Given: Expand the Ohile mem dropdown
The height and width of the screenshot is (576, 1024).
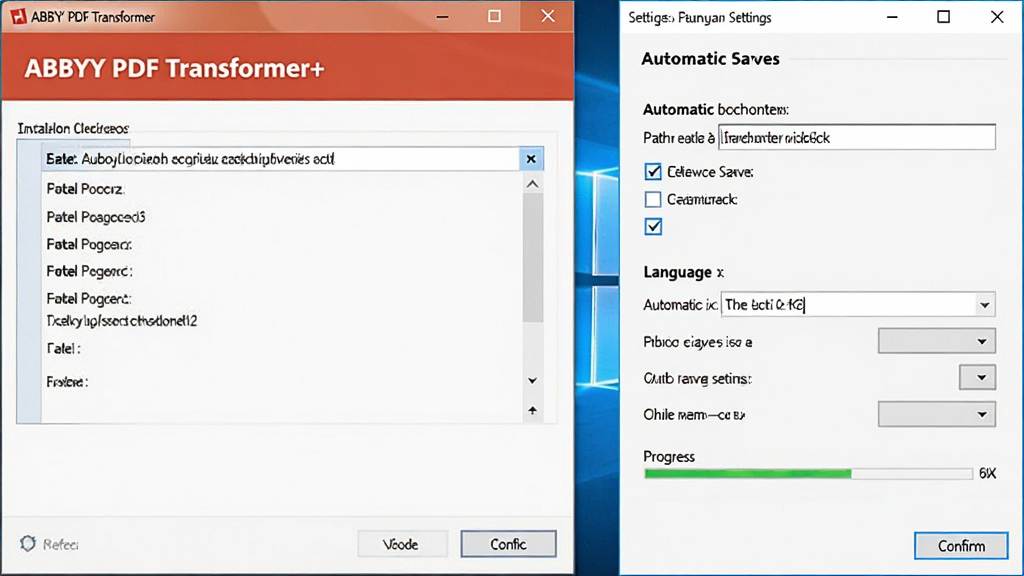Looking at the screenshot, I should [x=936, y=414].
